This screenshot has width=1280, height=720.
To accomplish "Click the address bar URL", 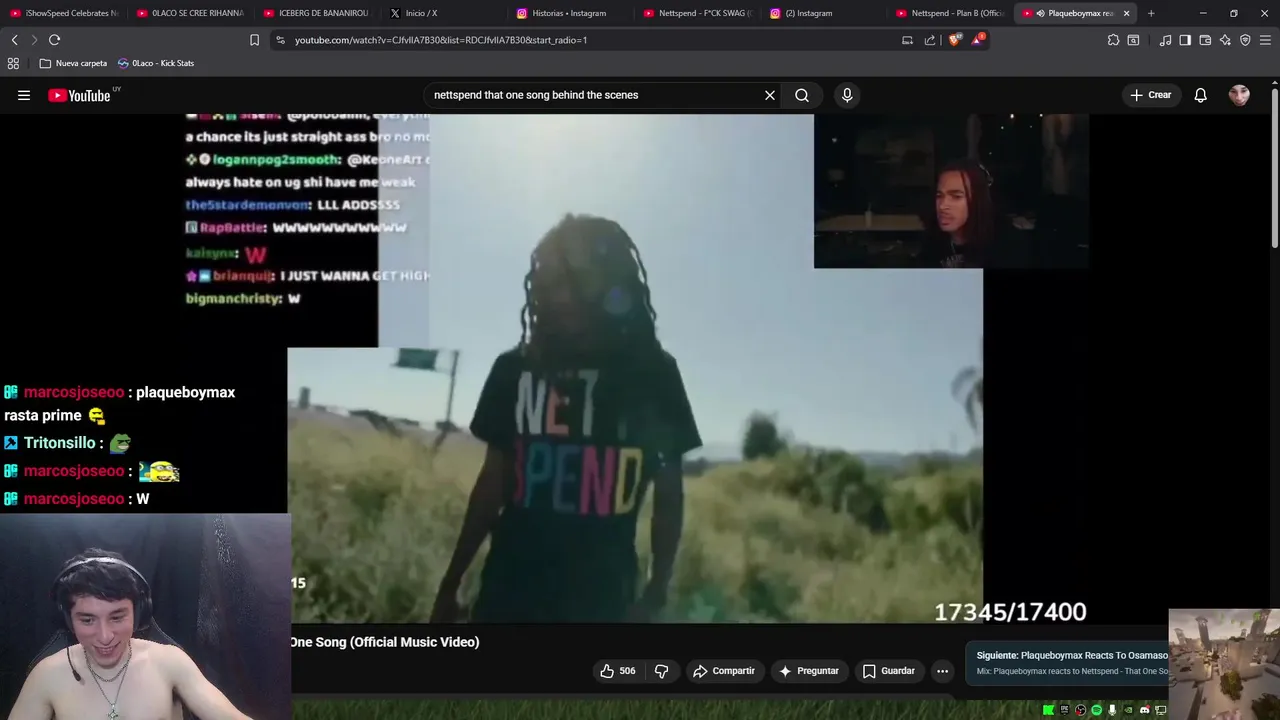I will (x=441, y=40).
